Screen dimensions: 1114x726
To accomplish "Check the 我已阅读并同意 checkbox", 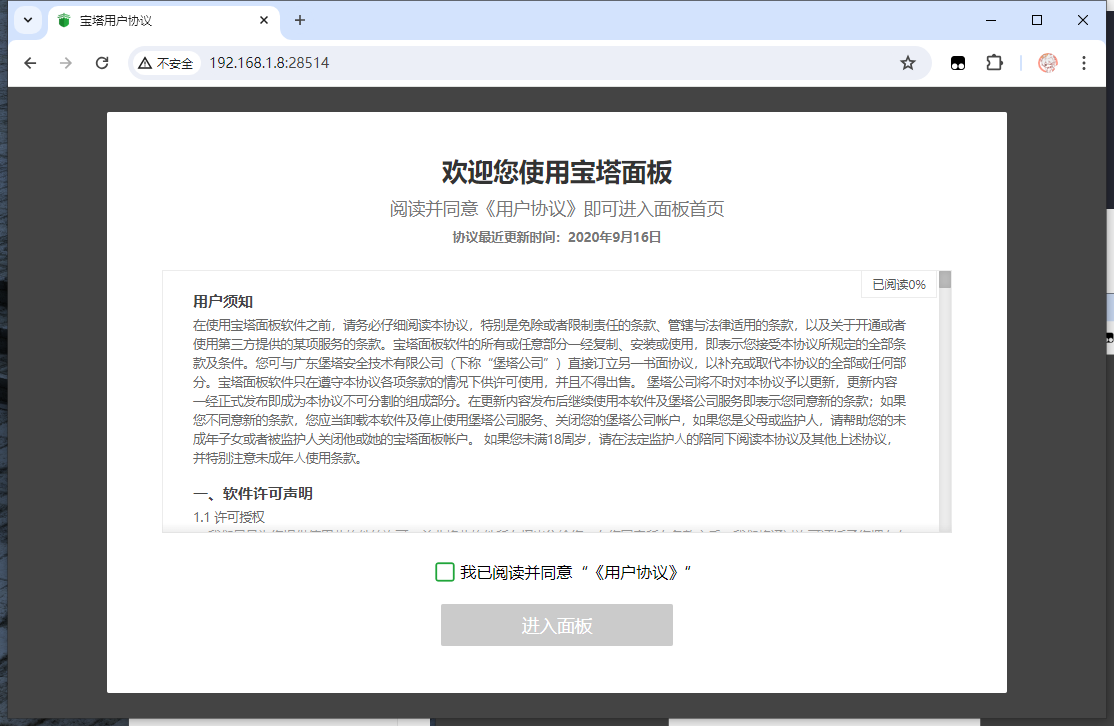I will (x=445, y=572).
